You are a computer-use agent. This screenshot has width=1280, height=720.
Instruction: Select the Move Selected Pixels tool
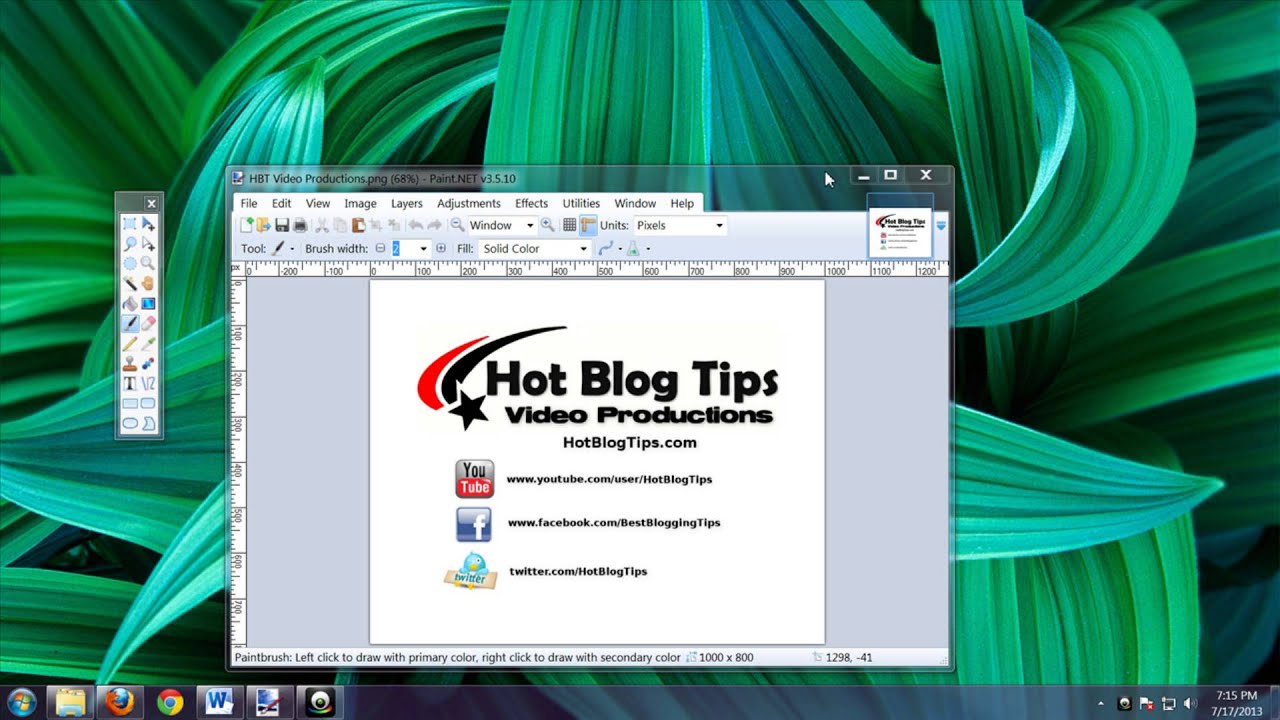click(148, 224)
